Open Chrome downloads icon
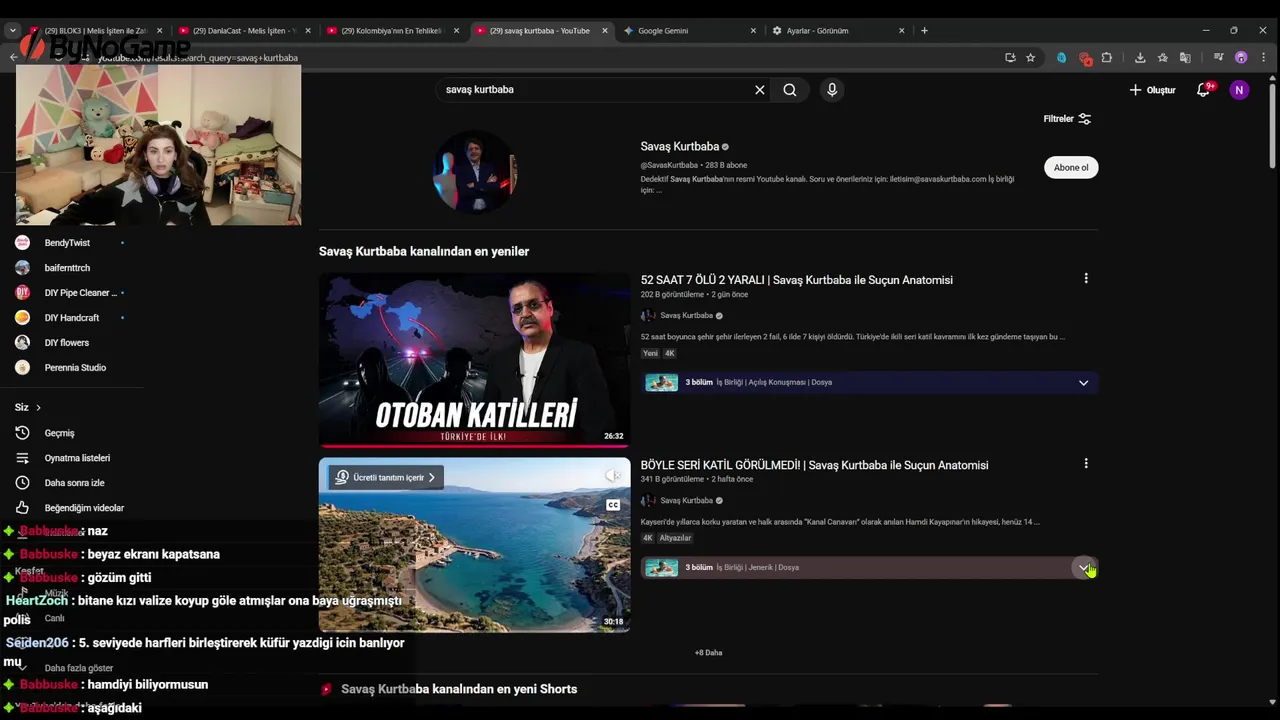This screenshot has width=1280, height=720. point(1140,58)
